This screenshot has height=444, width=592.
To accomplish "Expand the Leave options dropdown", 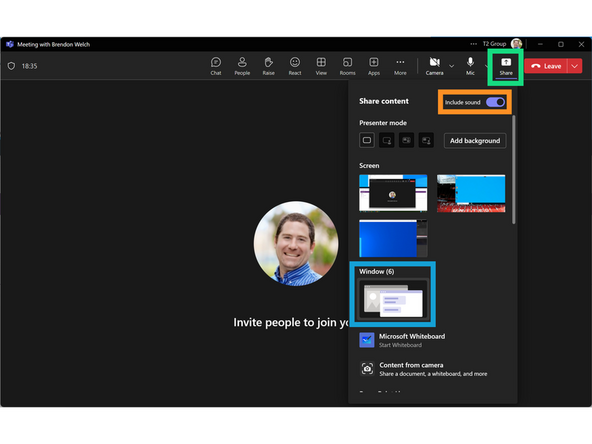I will 575,66.
